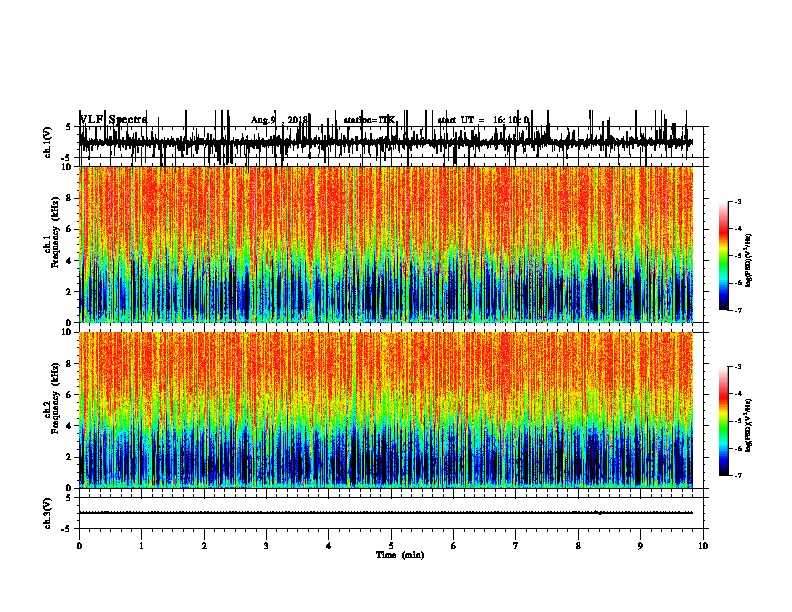792x612 pixels.
Task: Click the "station=ITK" header text
Action: coord(369,120)
